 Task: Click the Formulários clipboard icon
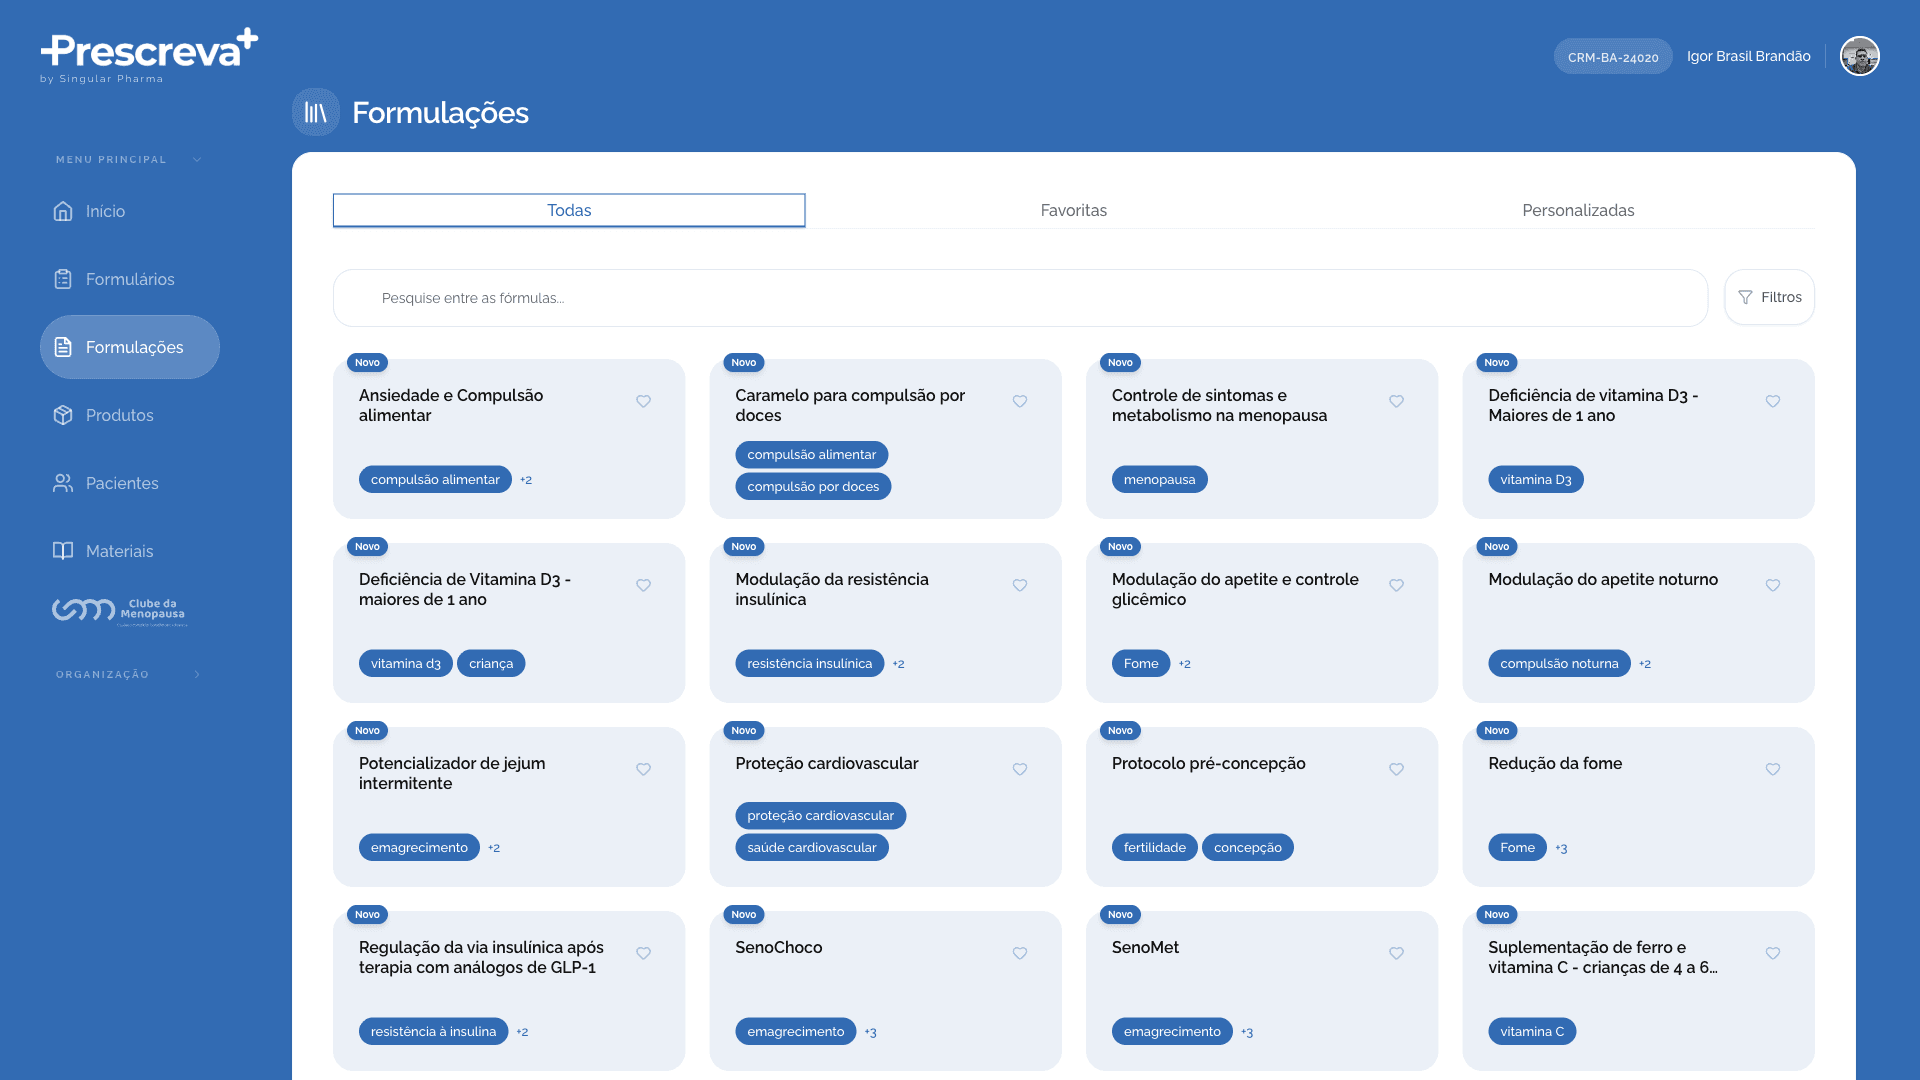point(63,279)
